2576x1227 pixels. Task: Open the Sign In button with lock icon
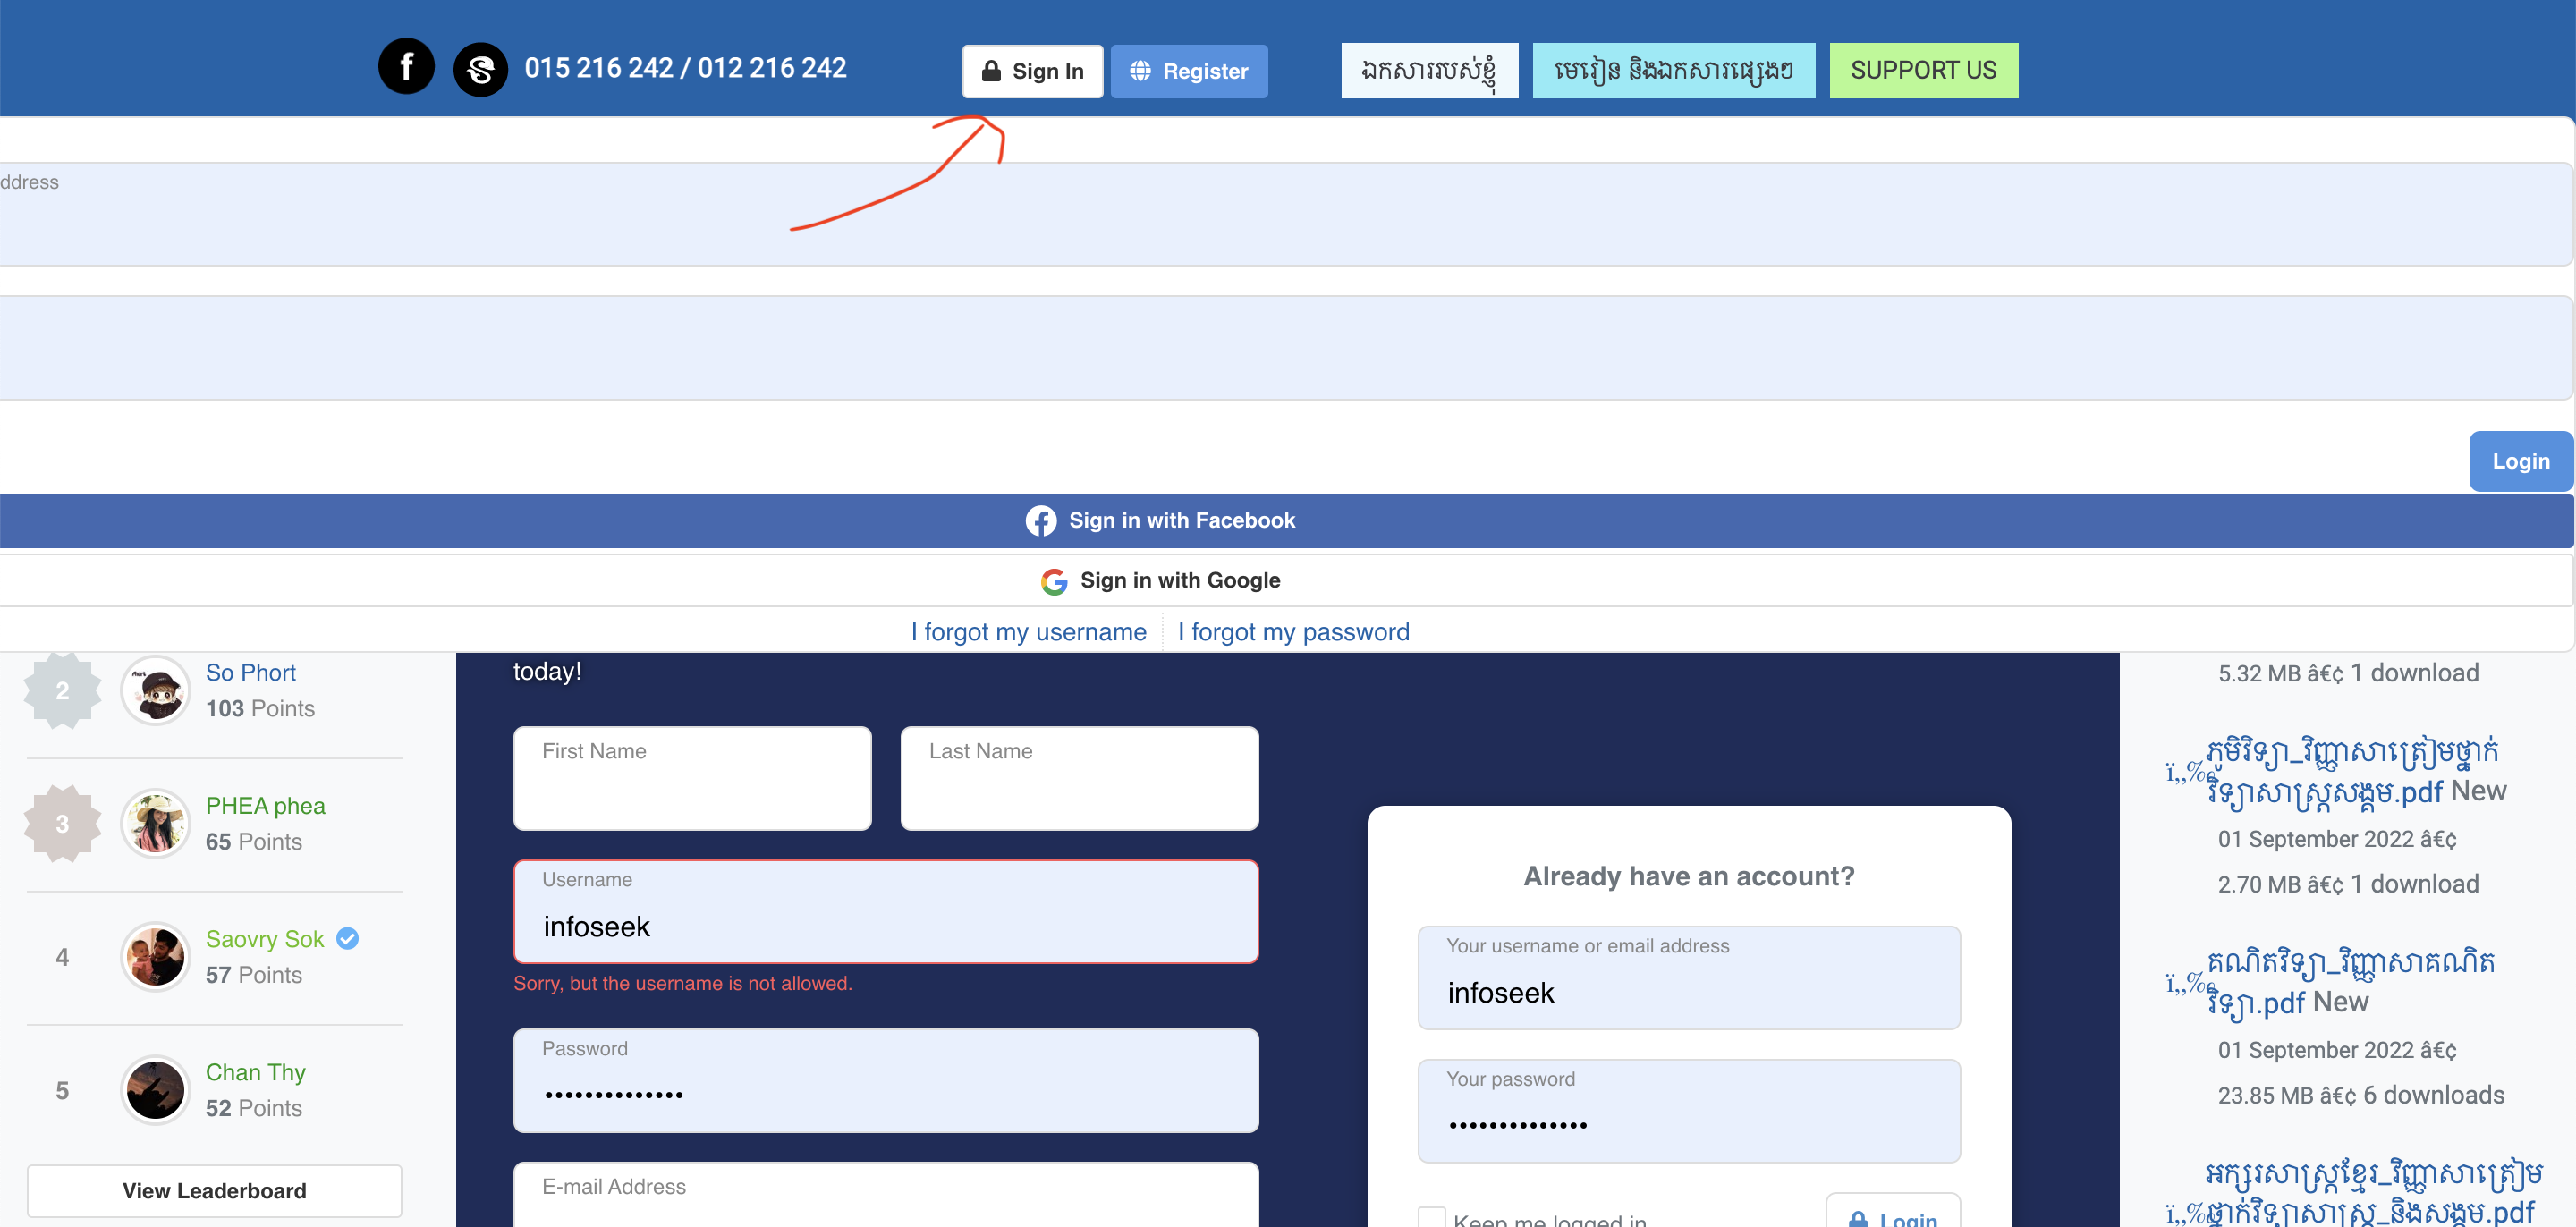click(x=1032, y=71)
